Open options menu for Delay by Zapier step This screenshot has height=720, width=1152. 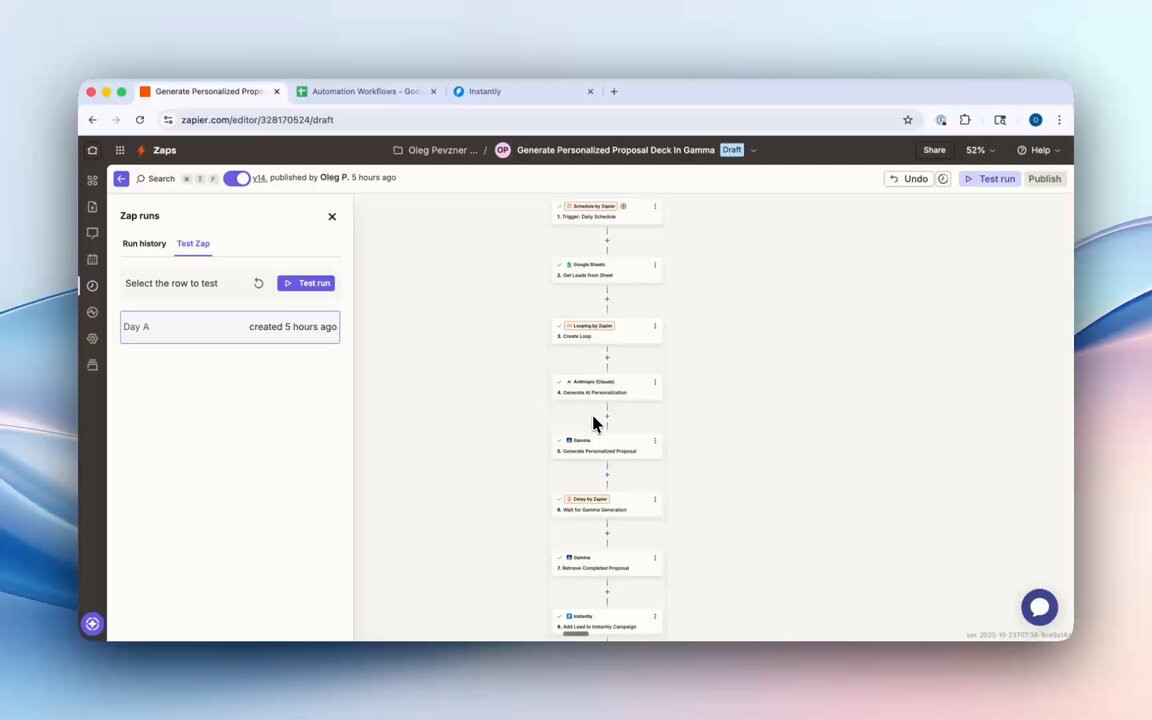(x=655, y=499)
